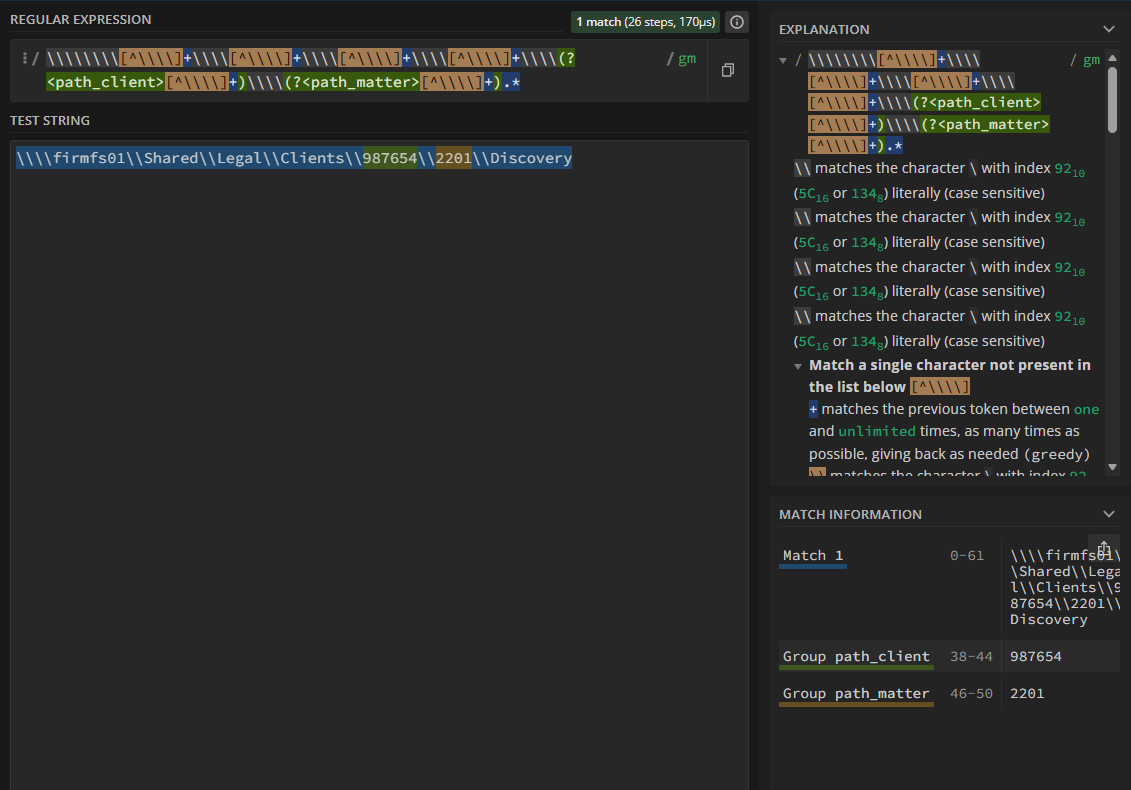Copy the regular expression to clipboard
This screenshot has width=1131, height=790.
click(x=727, y=70)
